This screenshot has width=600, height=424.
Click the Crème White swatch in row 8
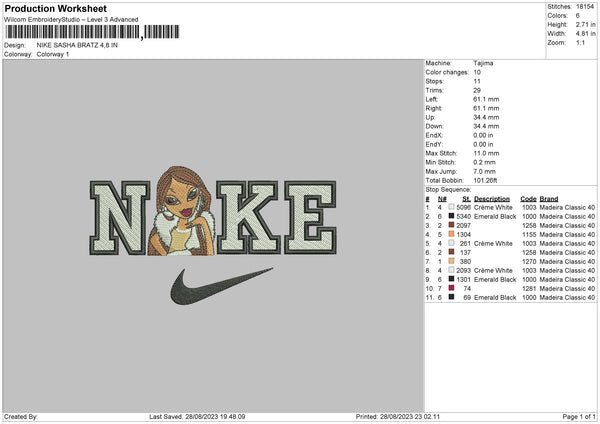pos(452,270)
